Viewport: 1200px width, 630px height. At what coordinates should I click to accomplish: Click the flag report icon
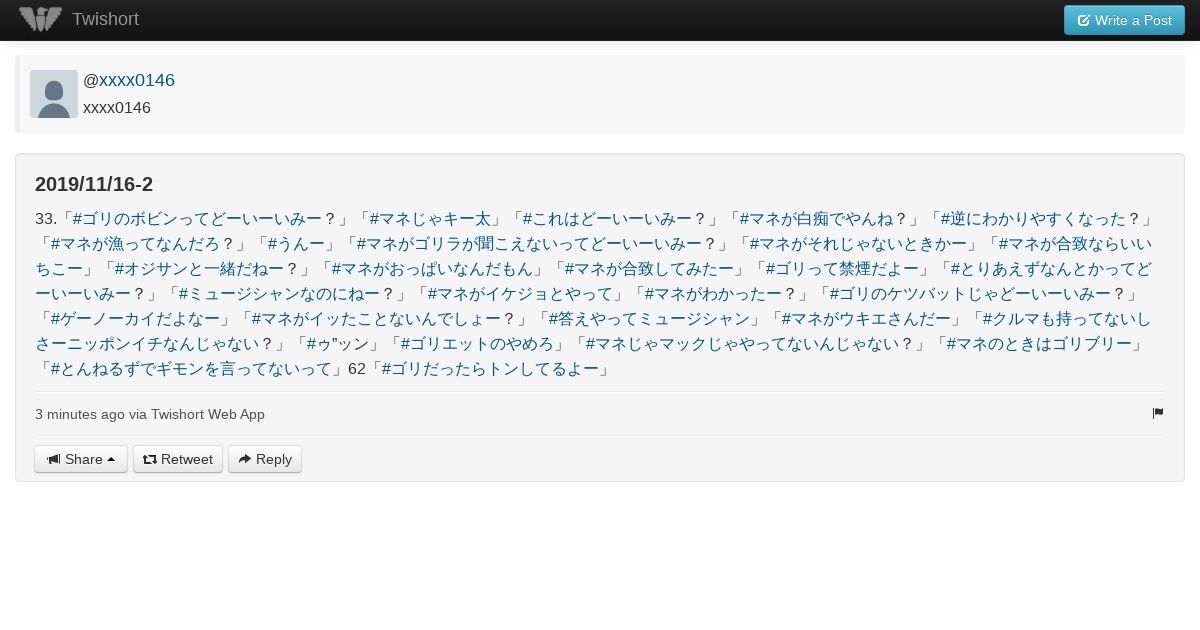[x=1158, y=413]
